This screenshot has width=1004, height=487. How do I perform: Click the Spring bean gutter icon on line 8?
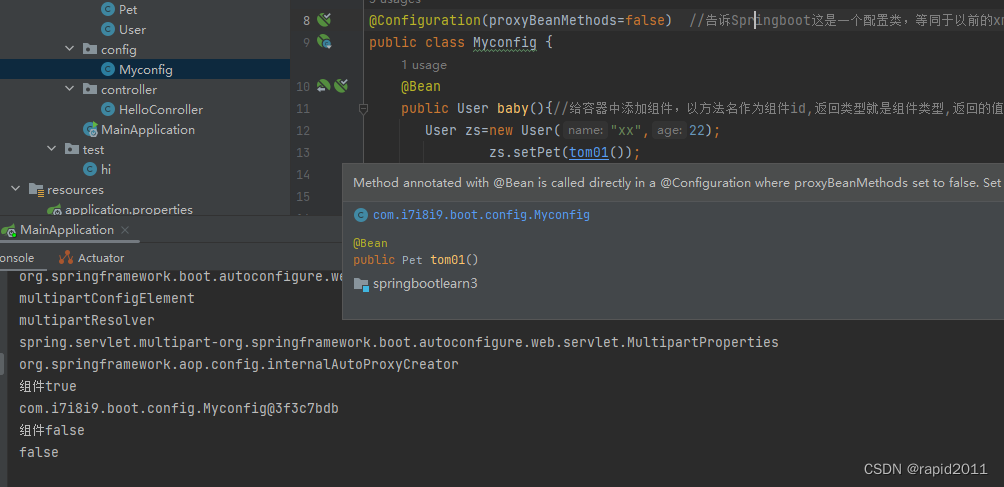tap(324, 20)
